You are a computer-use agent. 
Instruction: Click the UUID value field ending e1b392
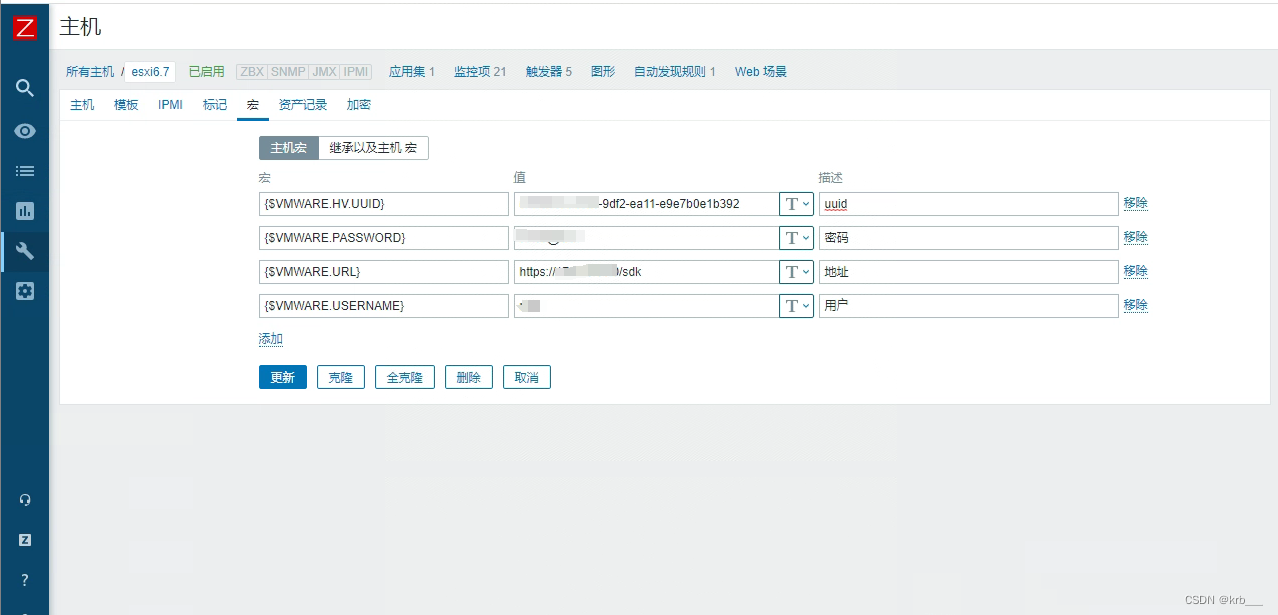pos(646,204)
